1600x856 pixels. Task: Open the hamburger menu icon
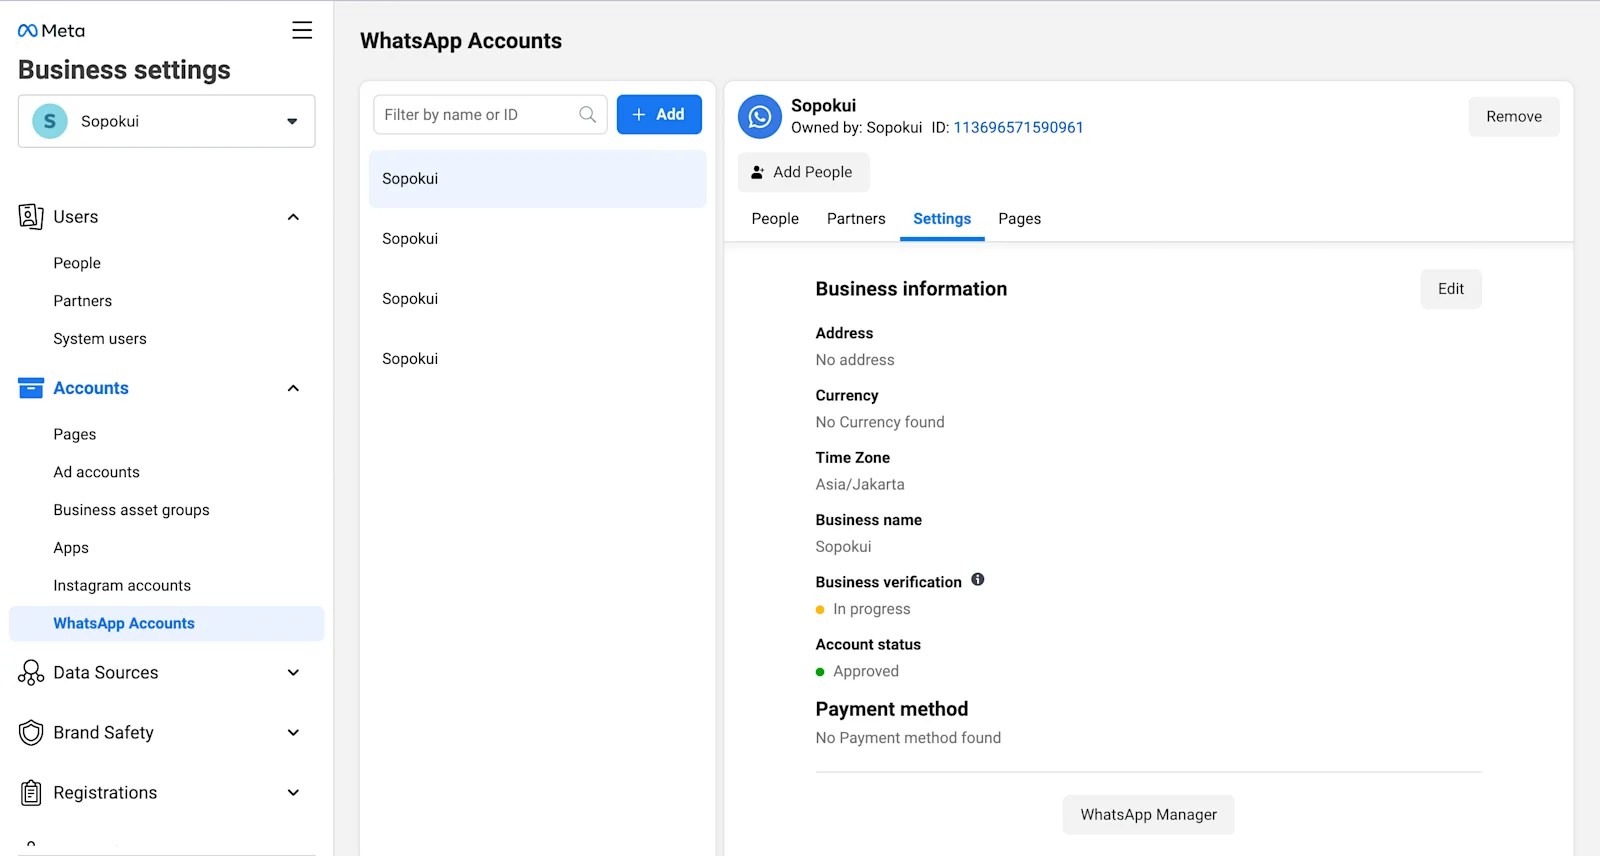(302, 30)
